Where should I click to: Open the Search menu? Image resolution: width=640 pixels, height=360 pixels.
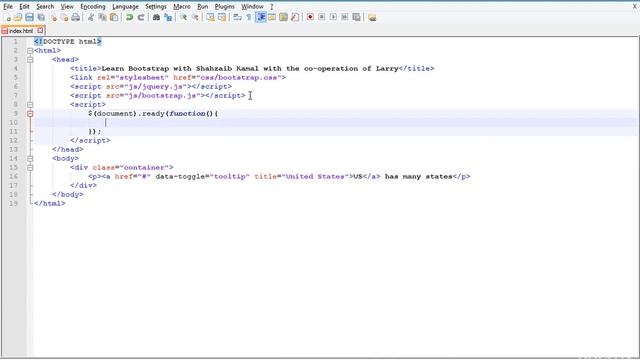tap(45, 7)
